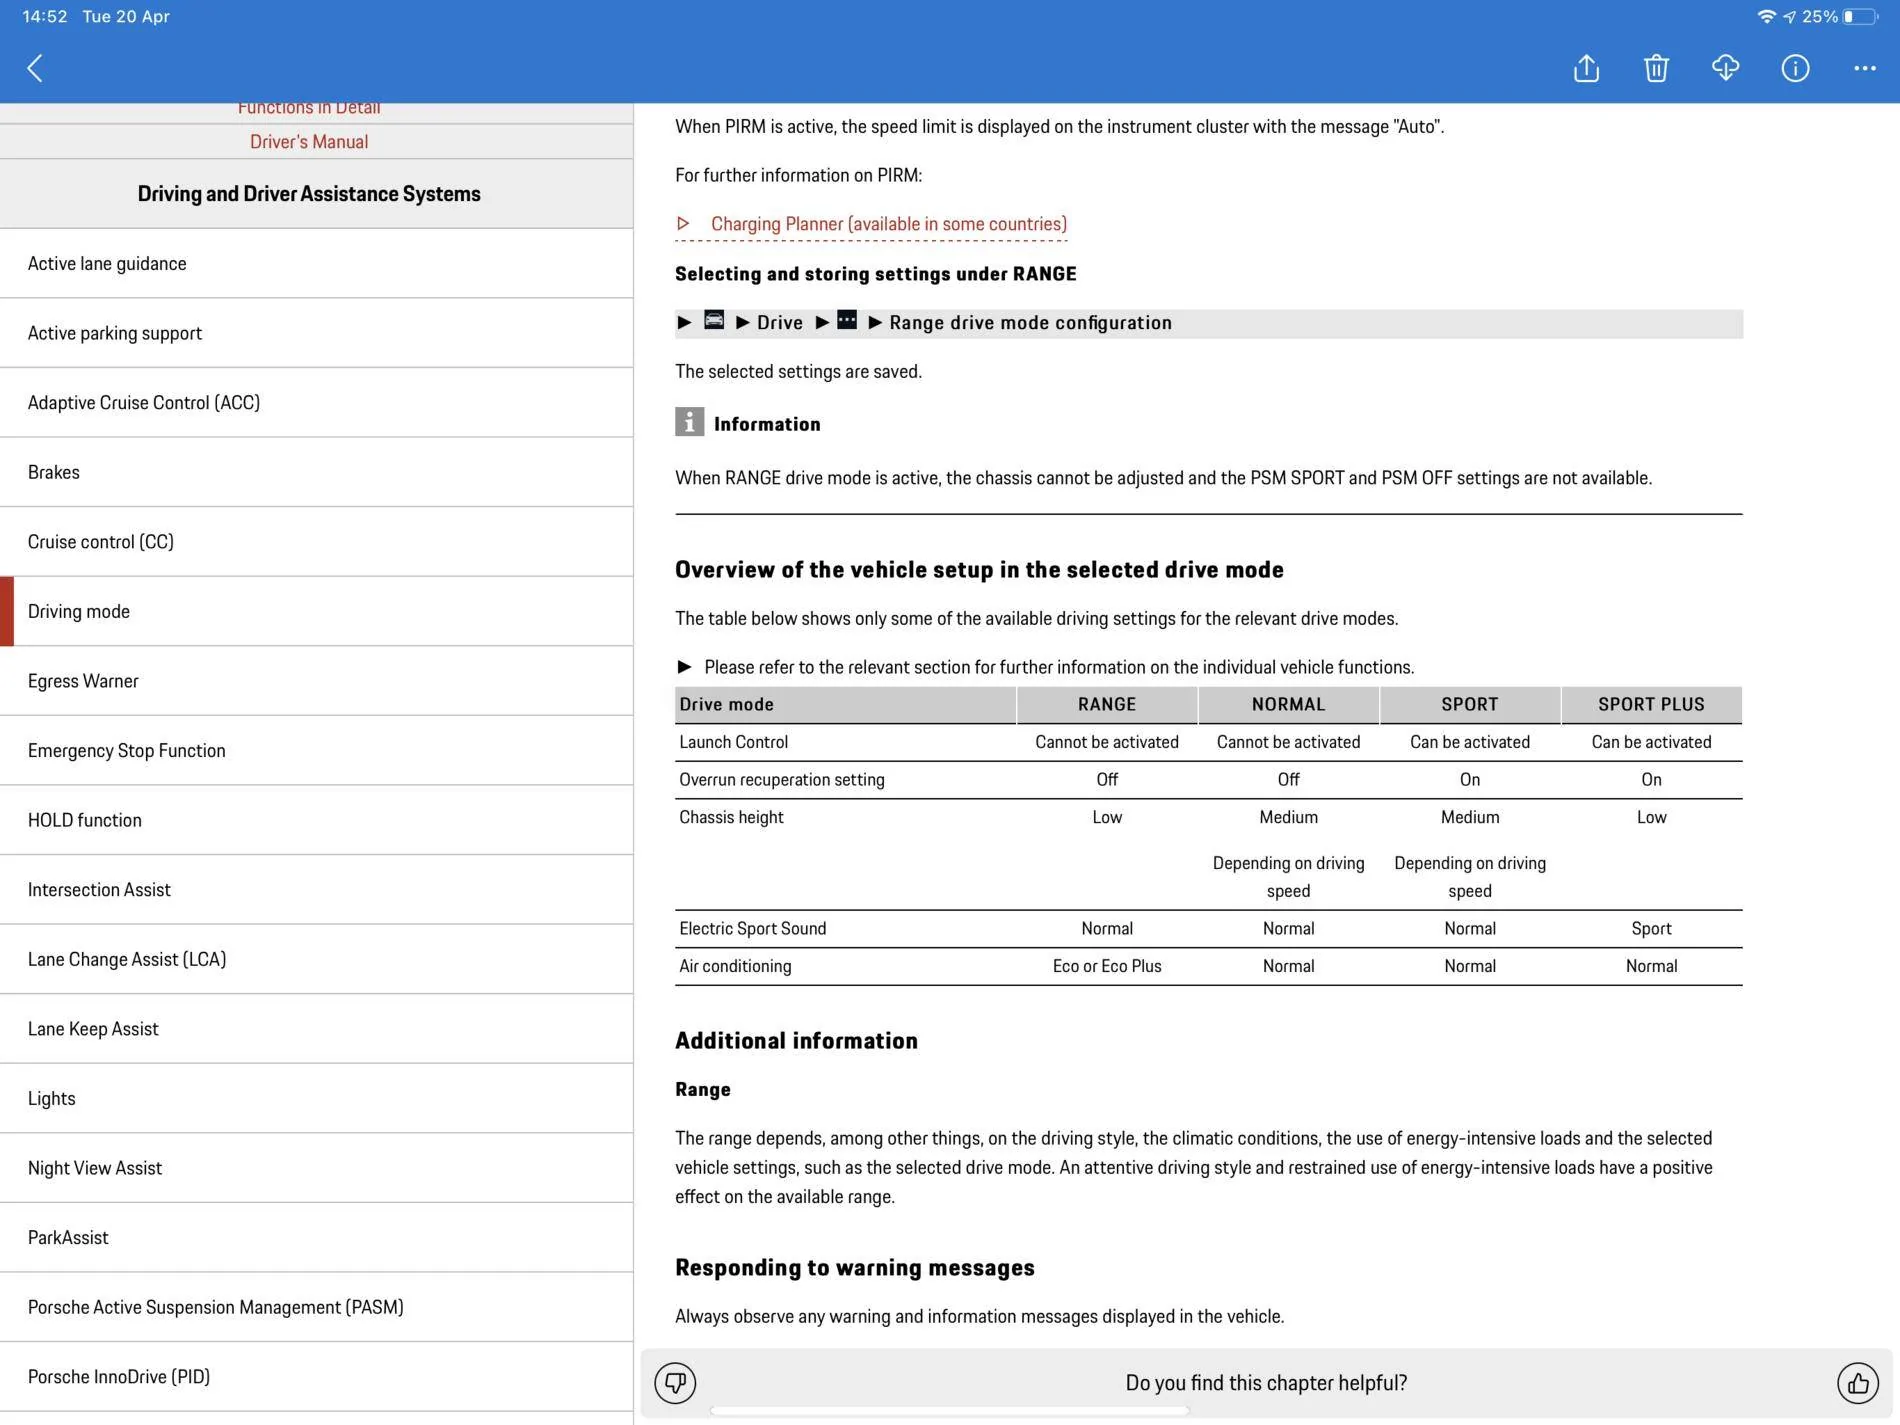This screenshot has width=1900, height=1425.
Task: Select the Driving mode chapter
Action: coord(316,611)
